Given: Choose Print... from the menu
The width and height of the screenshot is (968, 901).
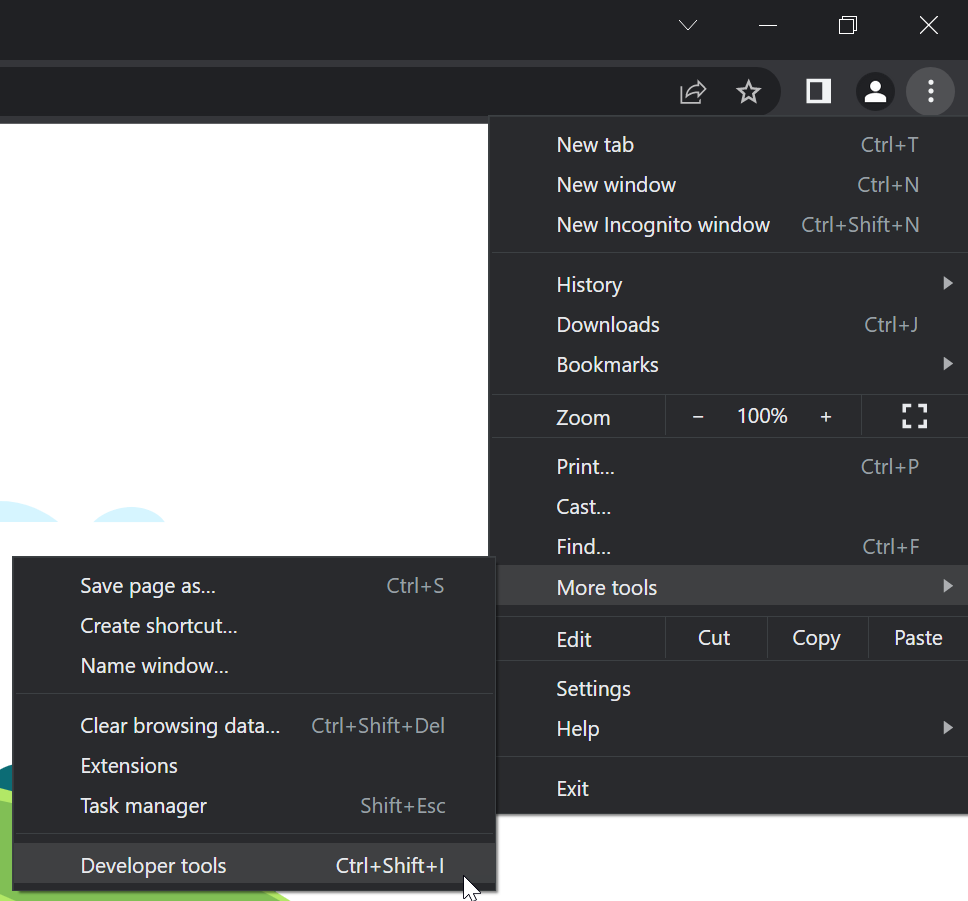Looking at the screenshot, I should pos(731,467).
